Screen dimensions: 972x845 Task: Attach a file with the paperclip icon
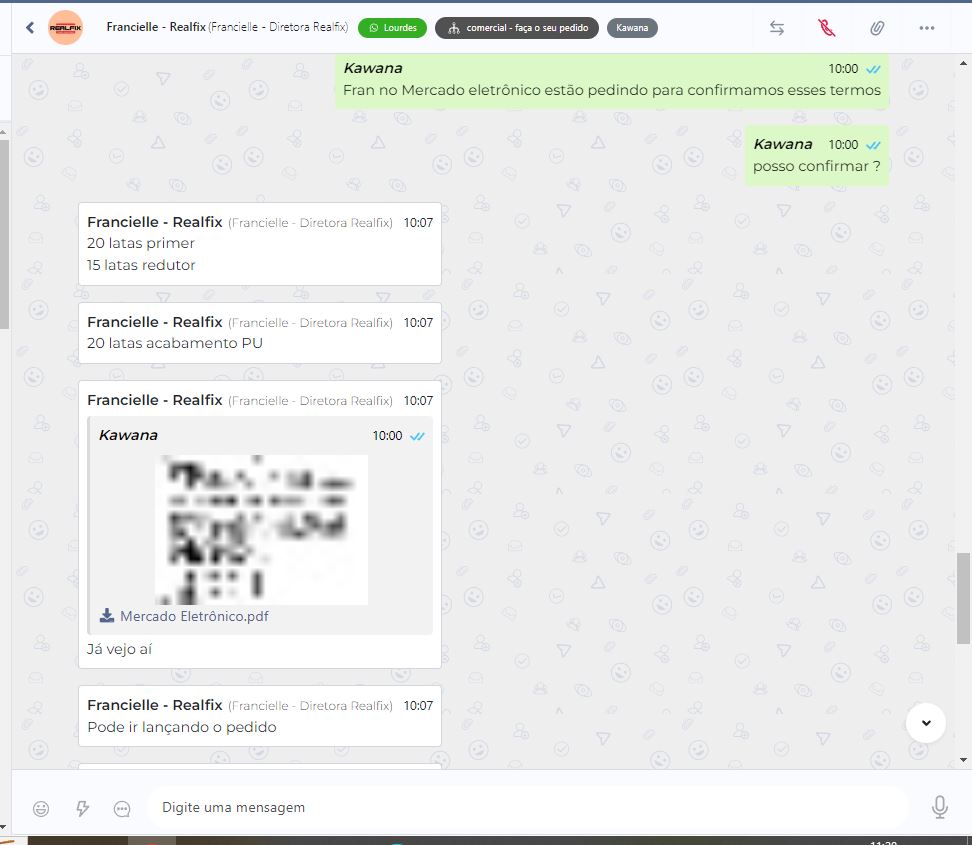877,28
